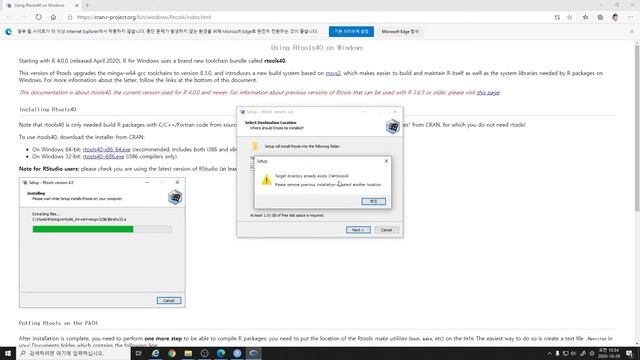Screen dimensions: 640x360
Task: Close the Setup warning dialog with its X
Action: pyautogui.click(x=386, y=161)
